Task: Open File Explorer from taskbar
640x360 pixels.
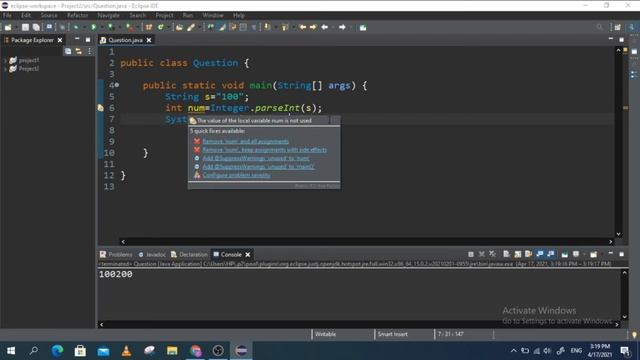Action: coord(172,351)
